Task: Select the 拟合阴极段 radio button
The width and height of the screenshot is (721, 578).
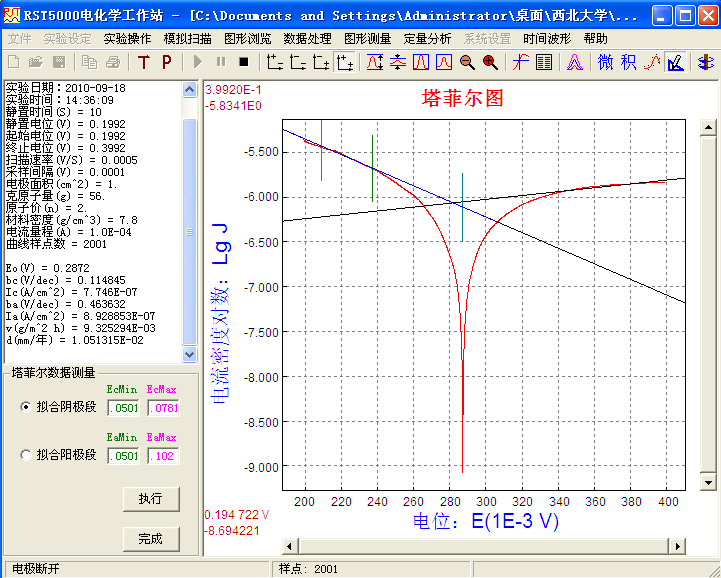Action: 26,407
